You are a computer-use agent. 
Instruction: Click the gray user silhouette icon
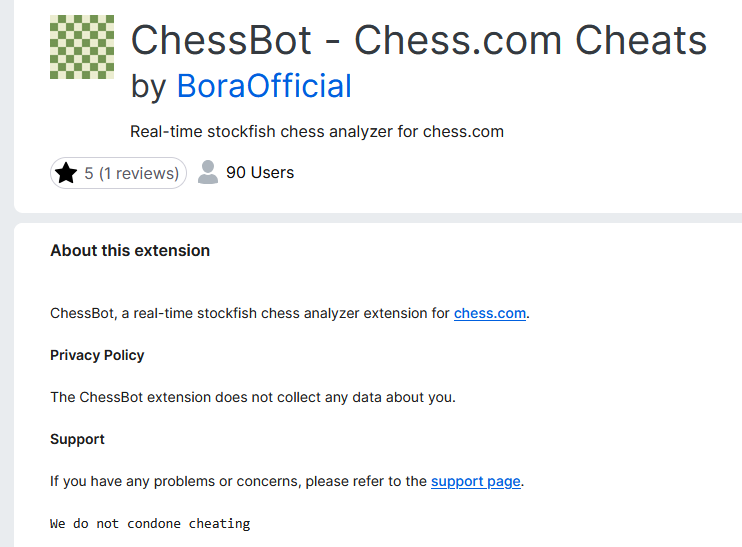pos(208,172)
